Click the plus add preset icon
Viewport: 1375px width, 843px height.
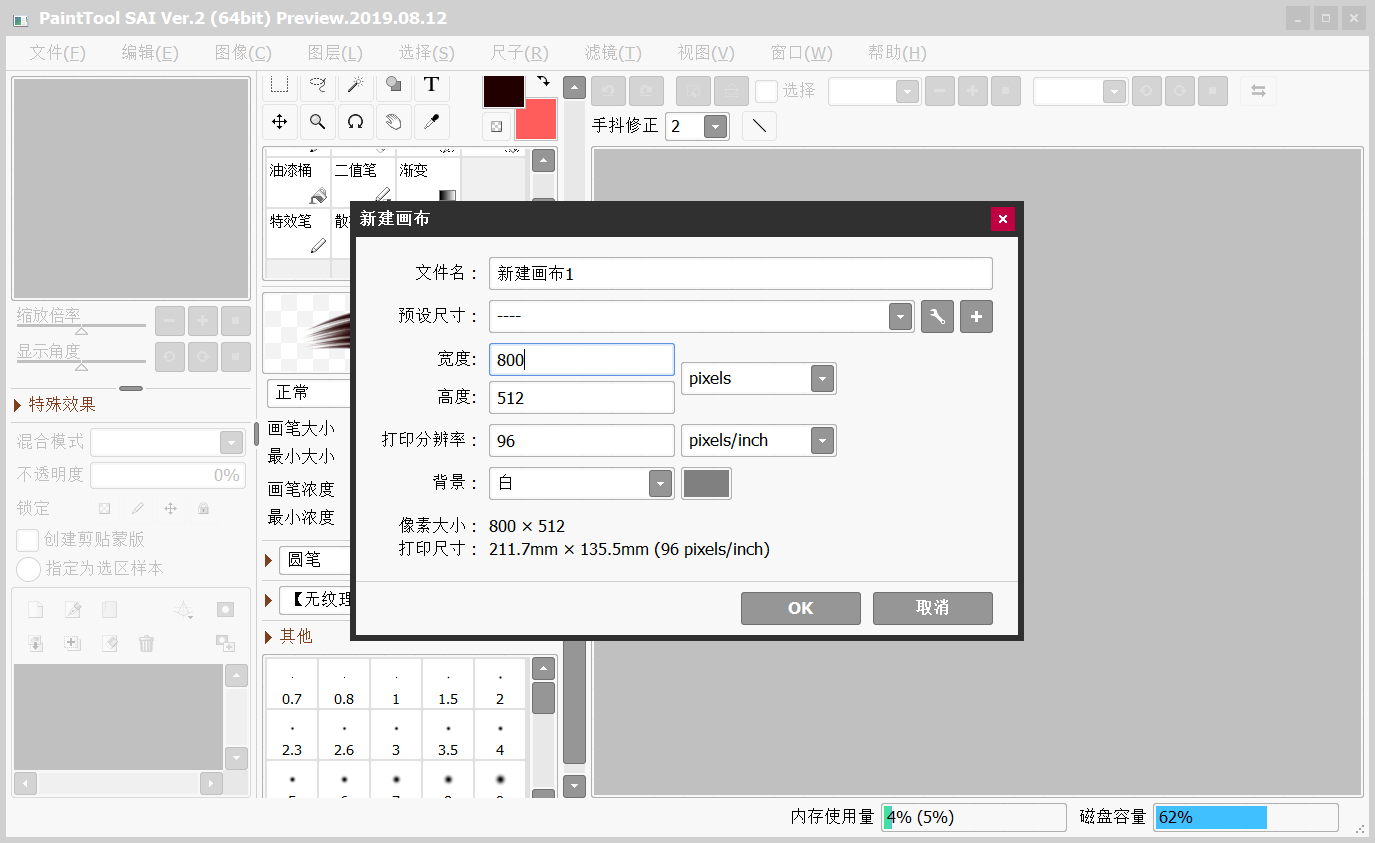(977, 317)
